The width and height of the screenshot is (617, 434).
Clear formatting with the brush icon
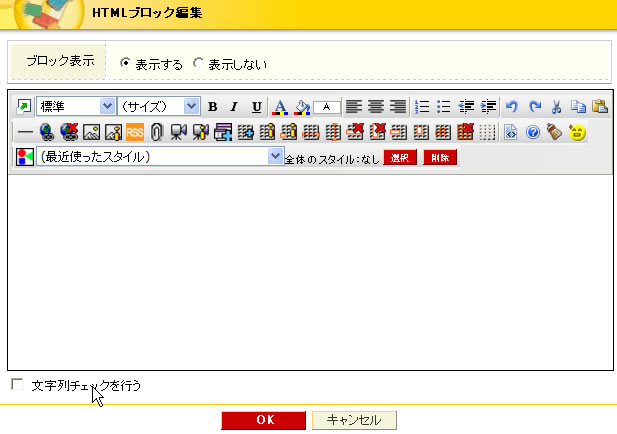(x=555, y=133)
